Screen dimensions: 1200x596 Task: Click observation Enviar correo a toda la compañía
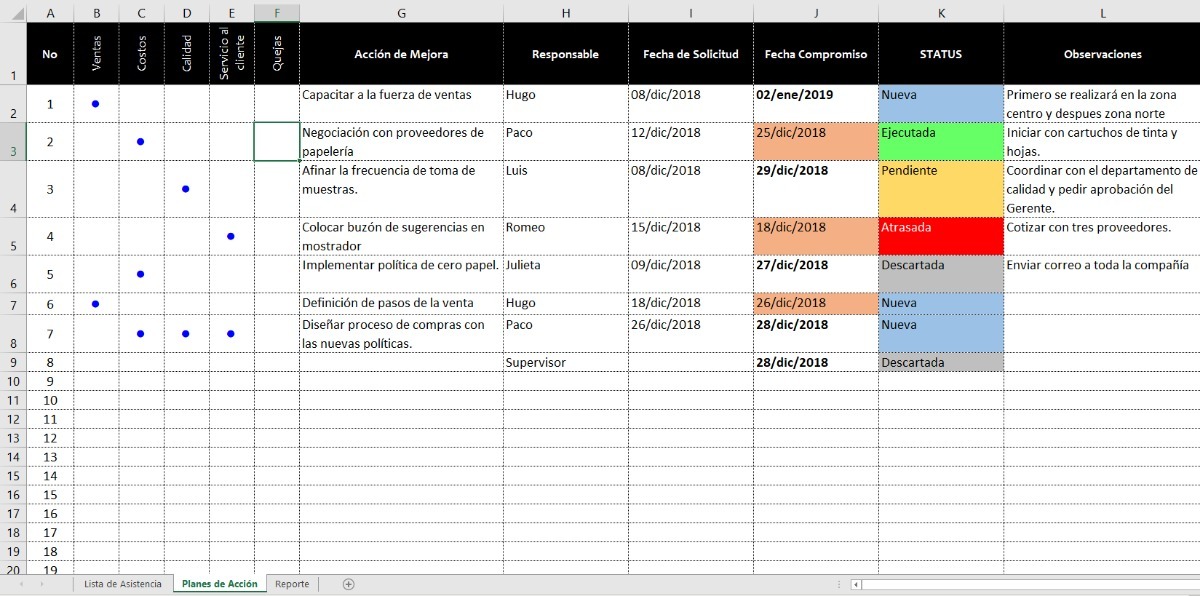(1102, 274)
